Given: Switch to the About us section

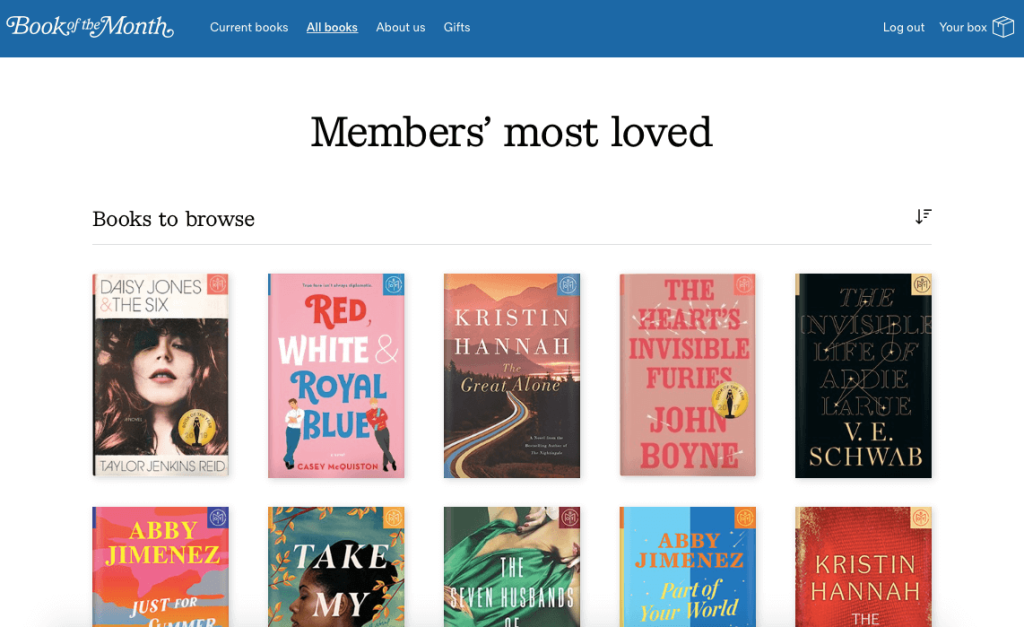Looking at the screenshot, I should [400, 27].
